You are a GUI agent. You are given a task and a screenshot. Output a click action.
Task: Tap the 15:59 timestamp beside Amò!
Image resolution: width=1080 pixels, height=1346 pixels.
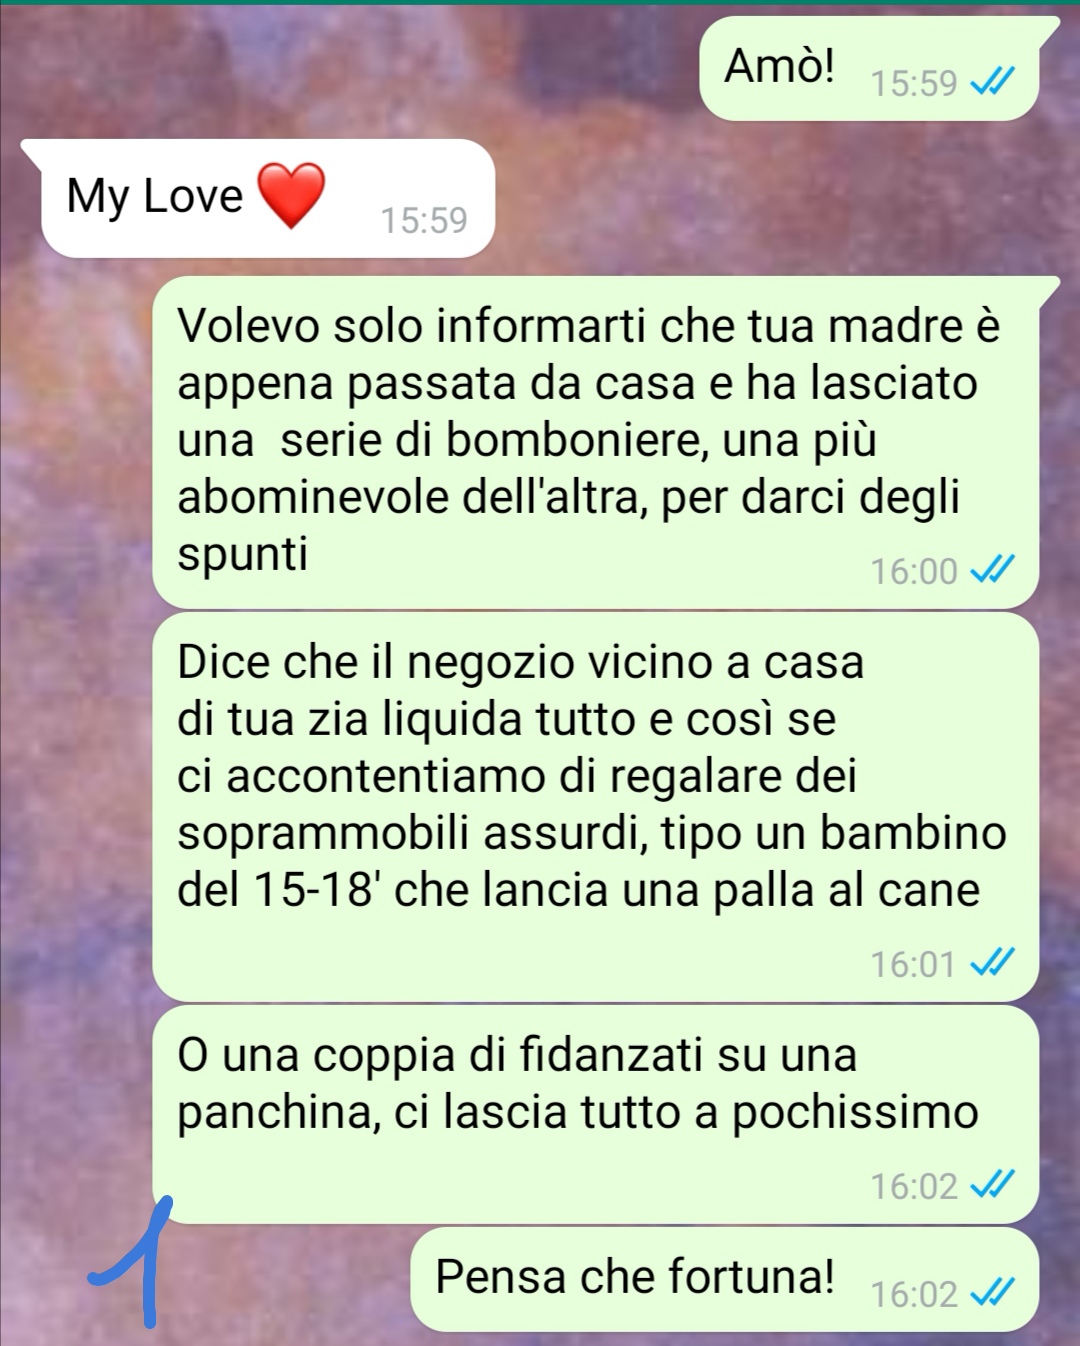914,83
